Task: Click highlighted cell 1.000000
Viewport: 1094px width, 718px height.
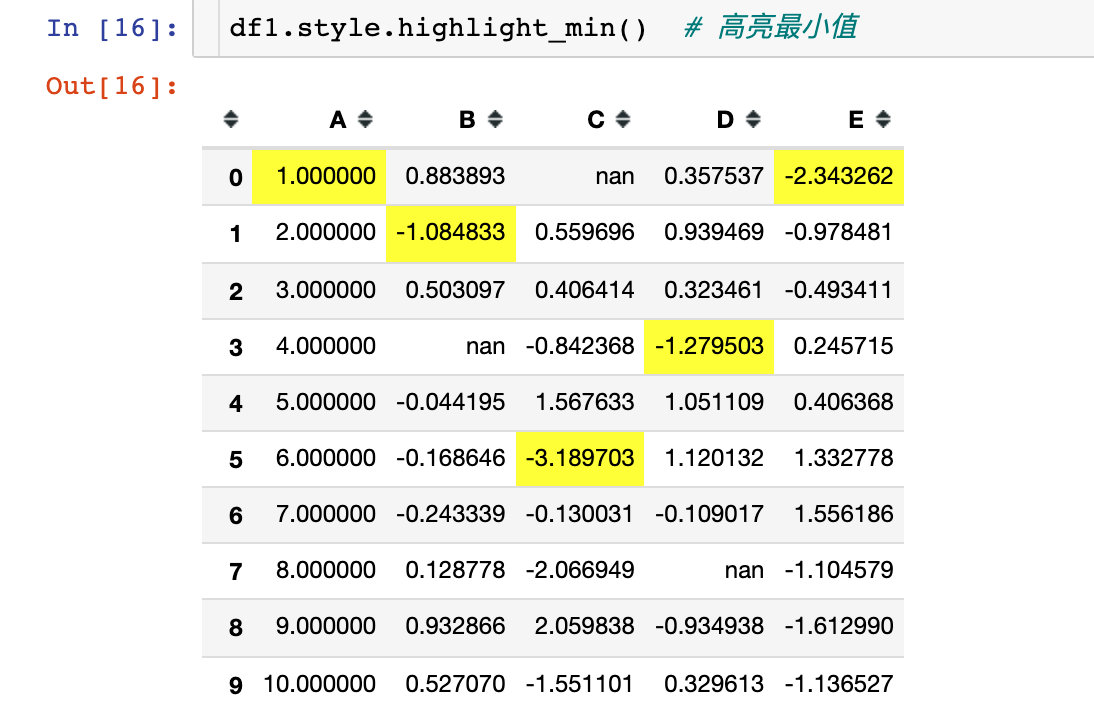Action: [x=319, y=177]
